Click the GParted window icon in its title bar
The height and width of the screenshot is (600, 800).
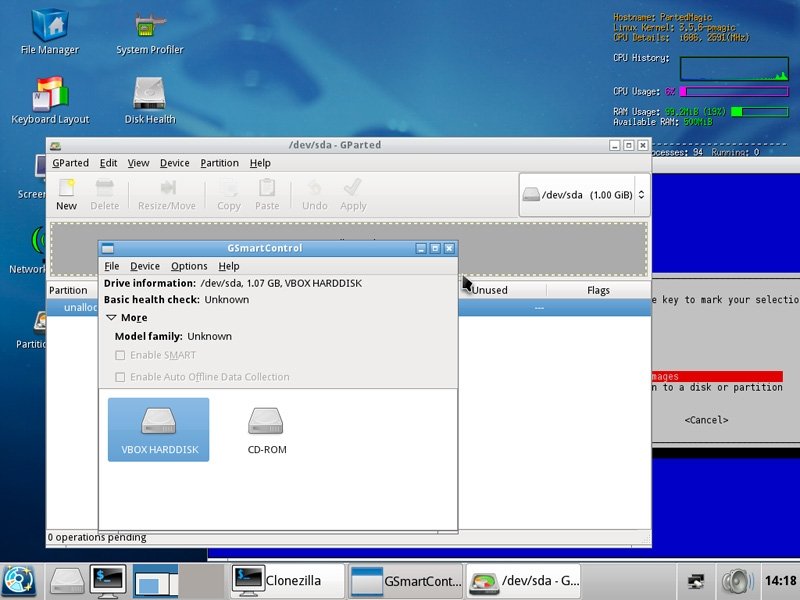click(x=55, y=145)
